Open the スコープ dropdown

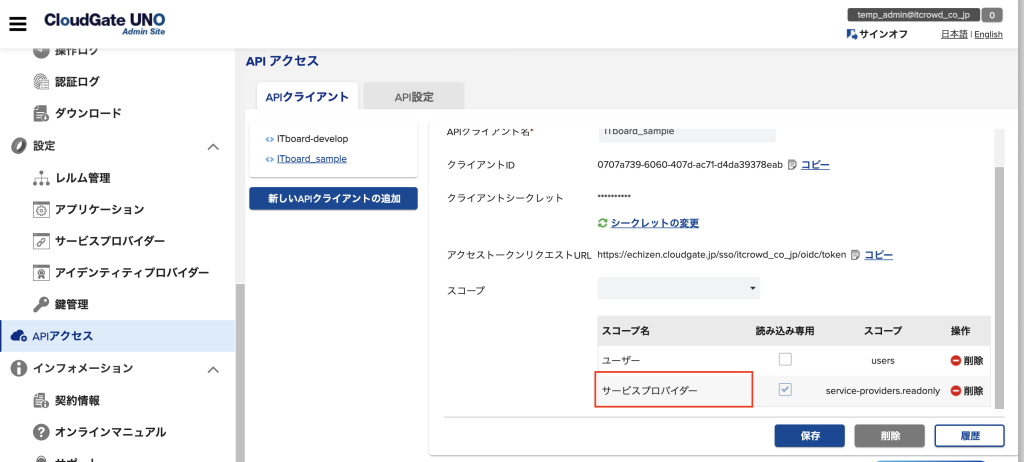pyautogui.click(x=678, y=289)
